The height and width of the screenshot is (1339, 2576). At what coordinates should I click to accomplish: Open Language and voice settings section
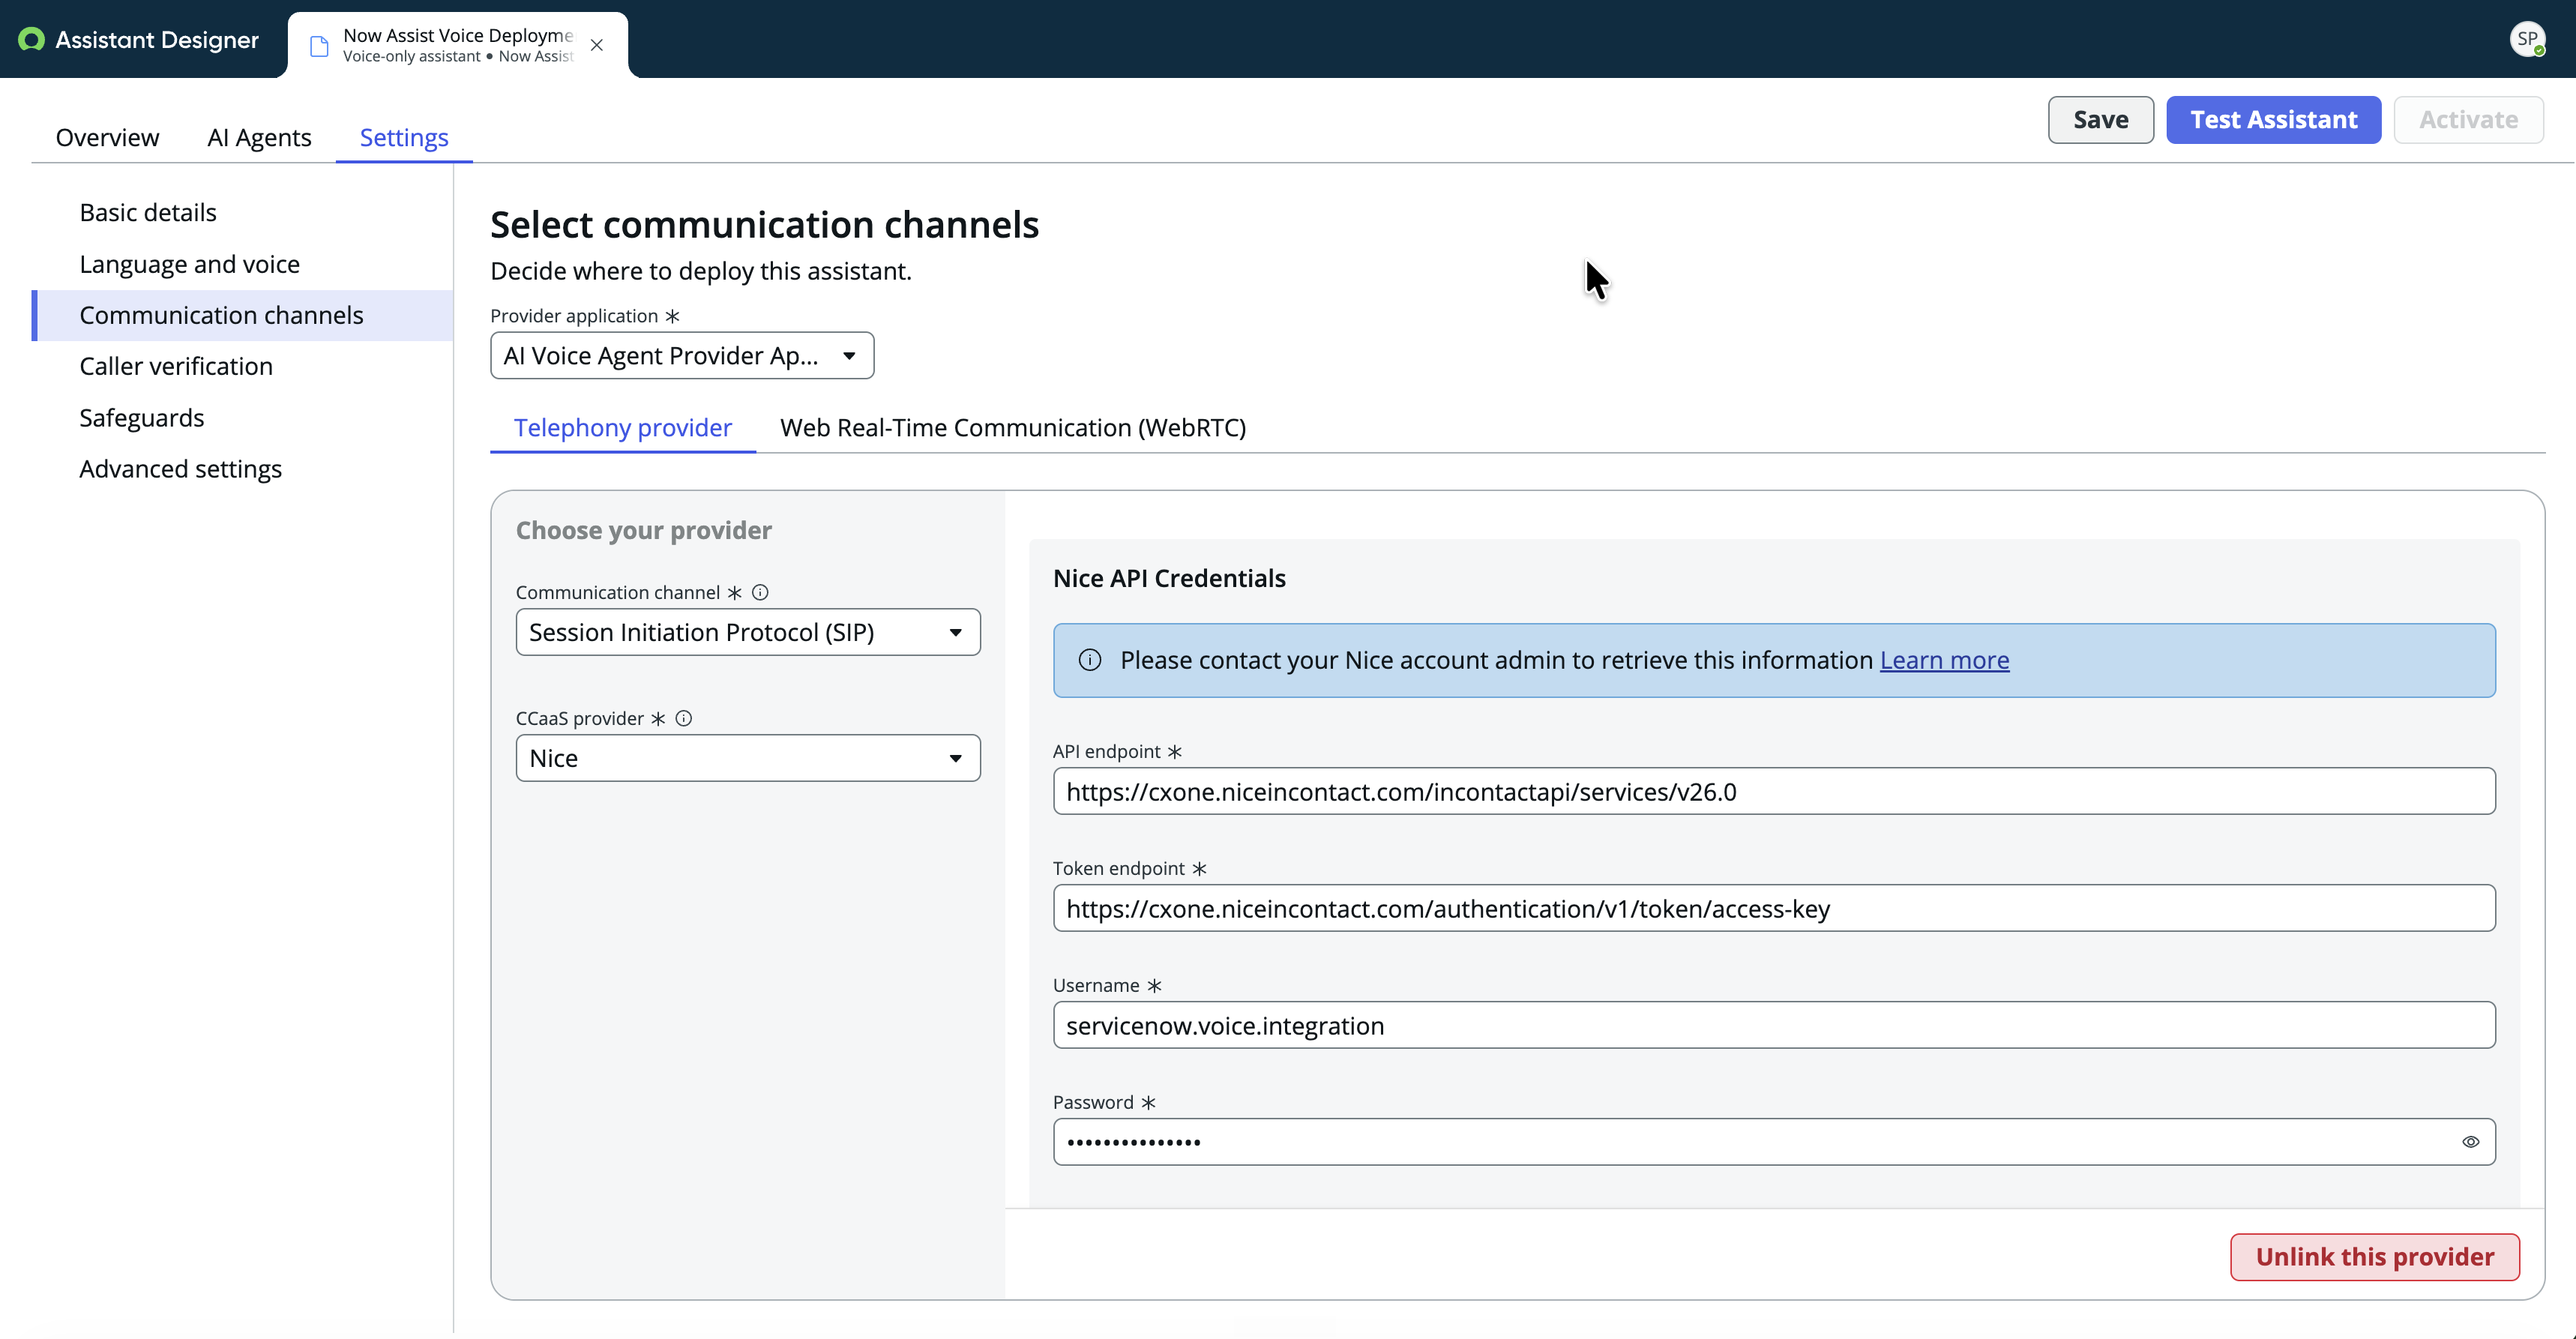[x=190, y=264]
